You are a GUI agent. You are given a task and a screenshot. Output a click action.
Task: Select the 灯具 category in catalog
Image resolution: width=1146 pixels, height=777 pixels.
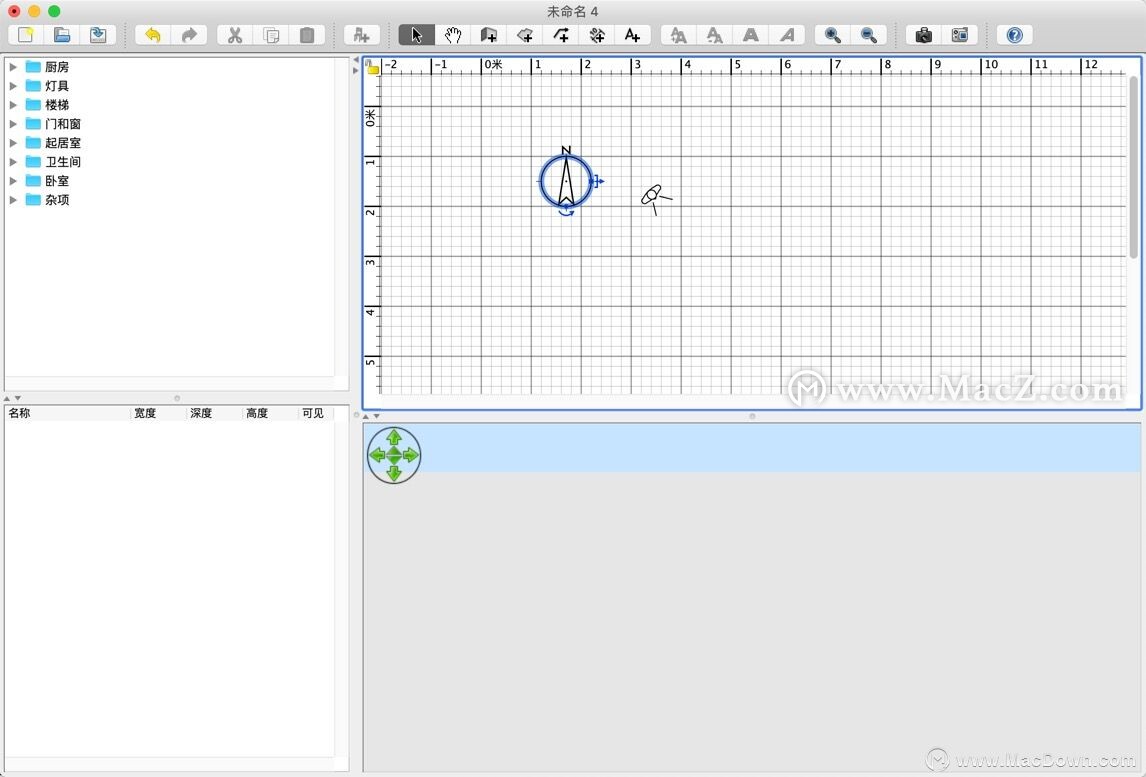(x=57, y=86)
